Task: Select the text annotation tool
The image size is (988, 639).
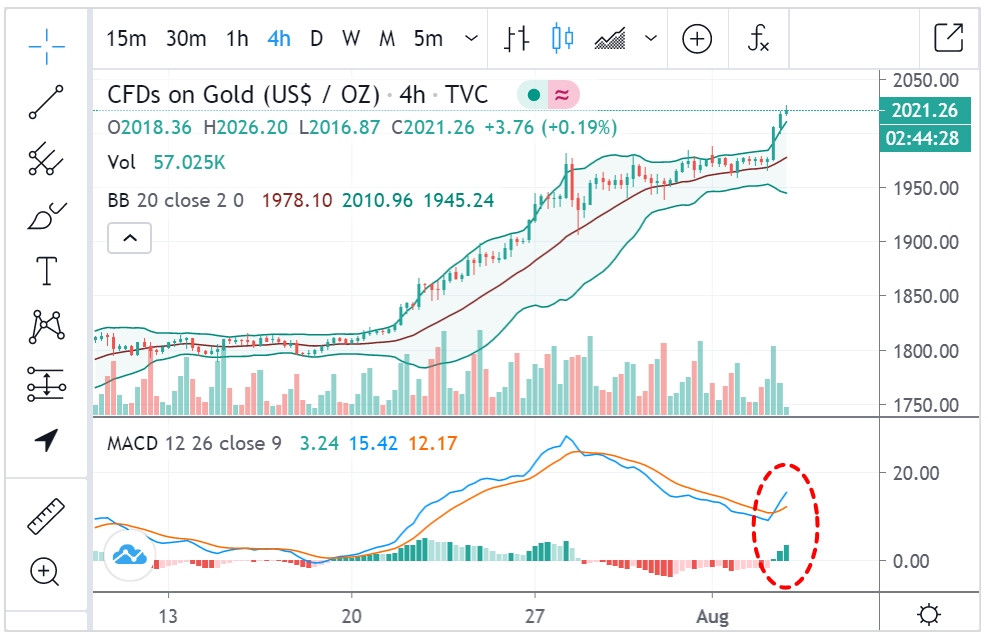Action: pyautogui.click(x=46, y=270)
